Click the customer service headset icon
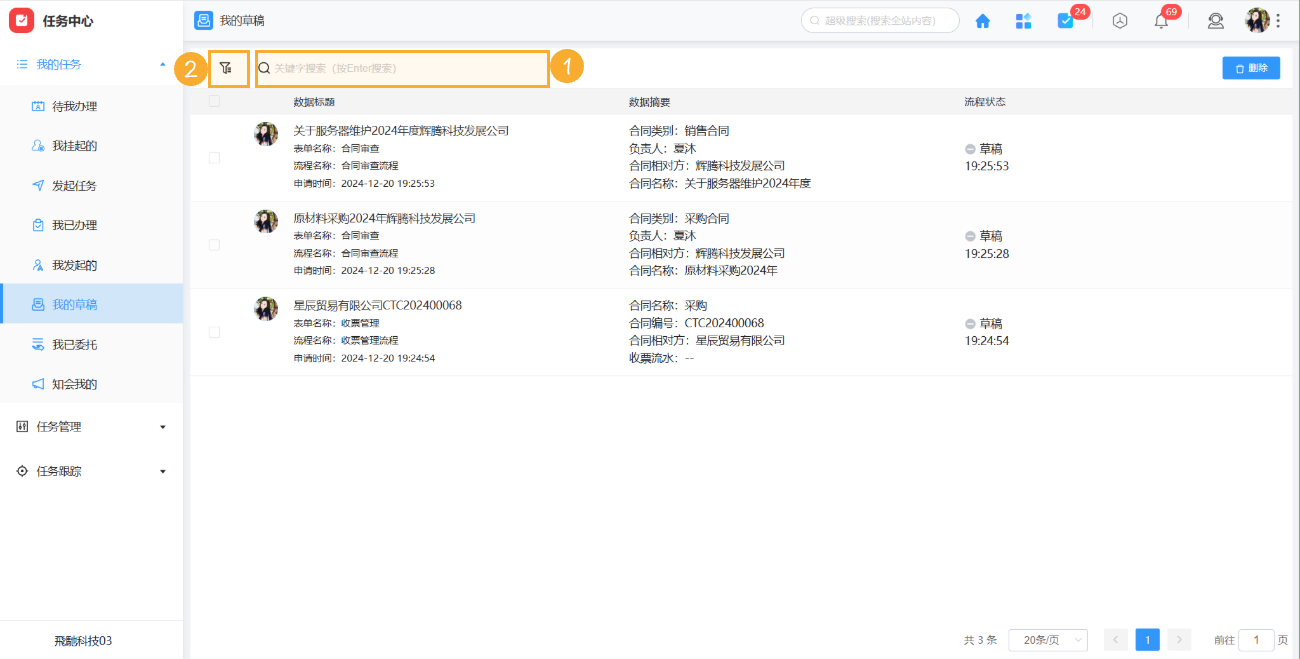1300x659 pixels. point(1216,20)
